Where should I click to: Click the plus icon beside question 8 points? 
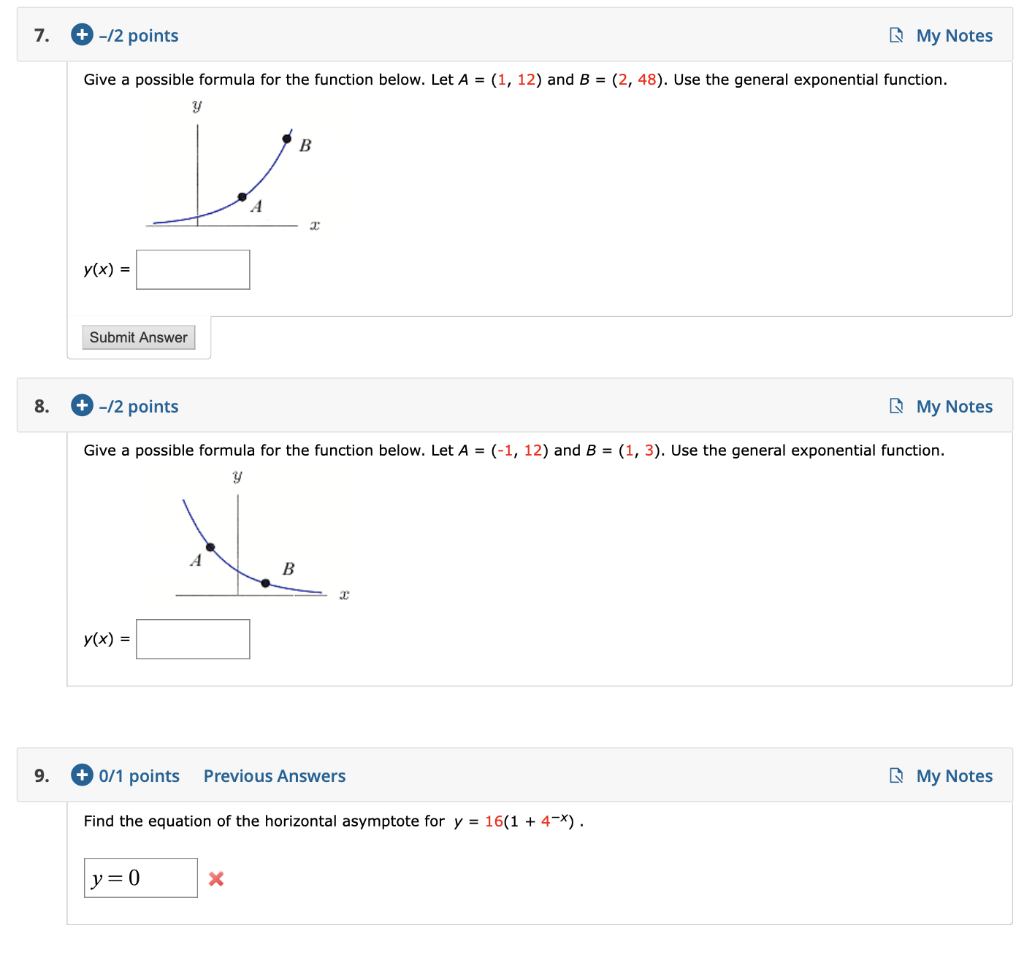point(81,406)
